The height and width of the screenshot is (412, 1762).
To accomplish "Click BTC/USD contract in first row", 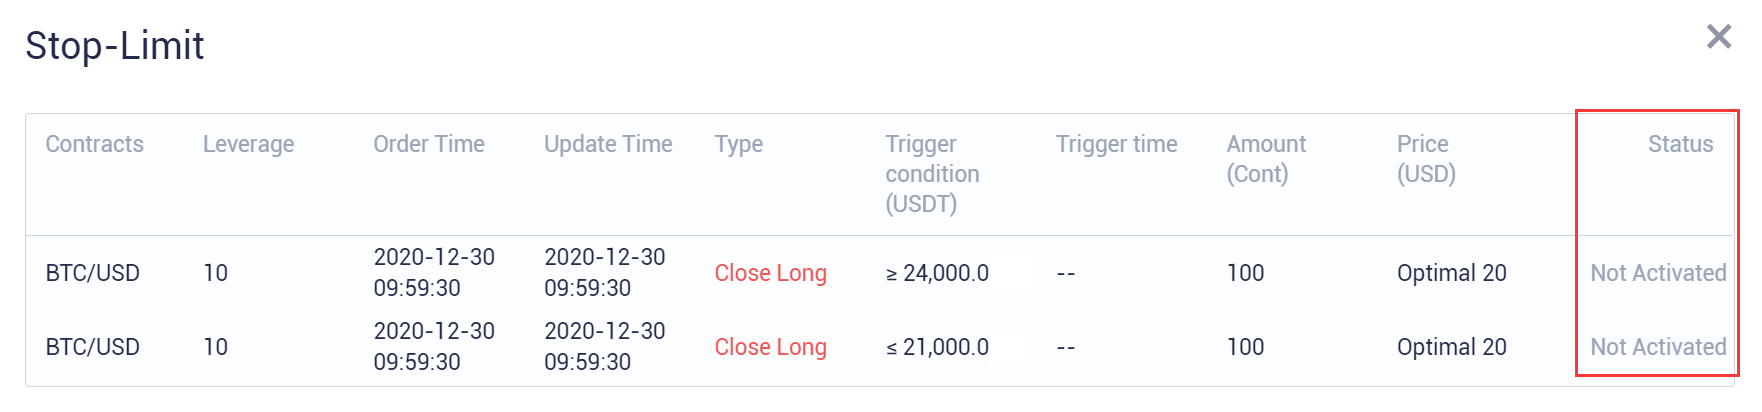I will pos(92,273).
